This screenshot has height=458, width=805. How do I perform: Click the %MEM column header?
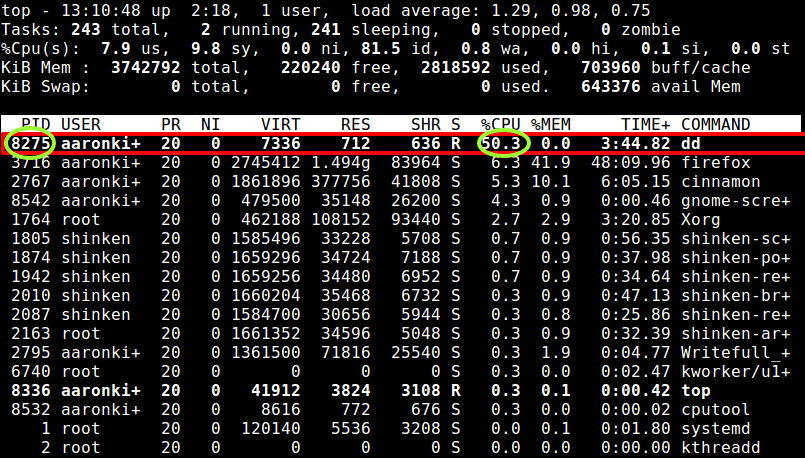(550, 125)
